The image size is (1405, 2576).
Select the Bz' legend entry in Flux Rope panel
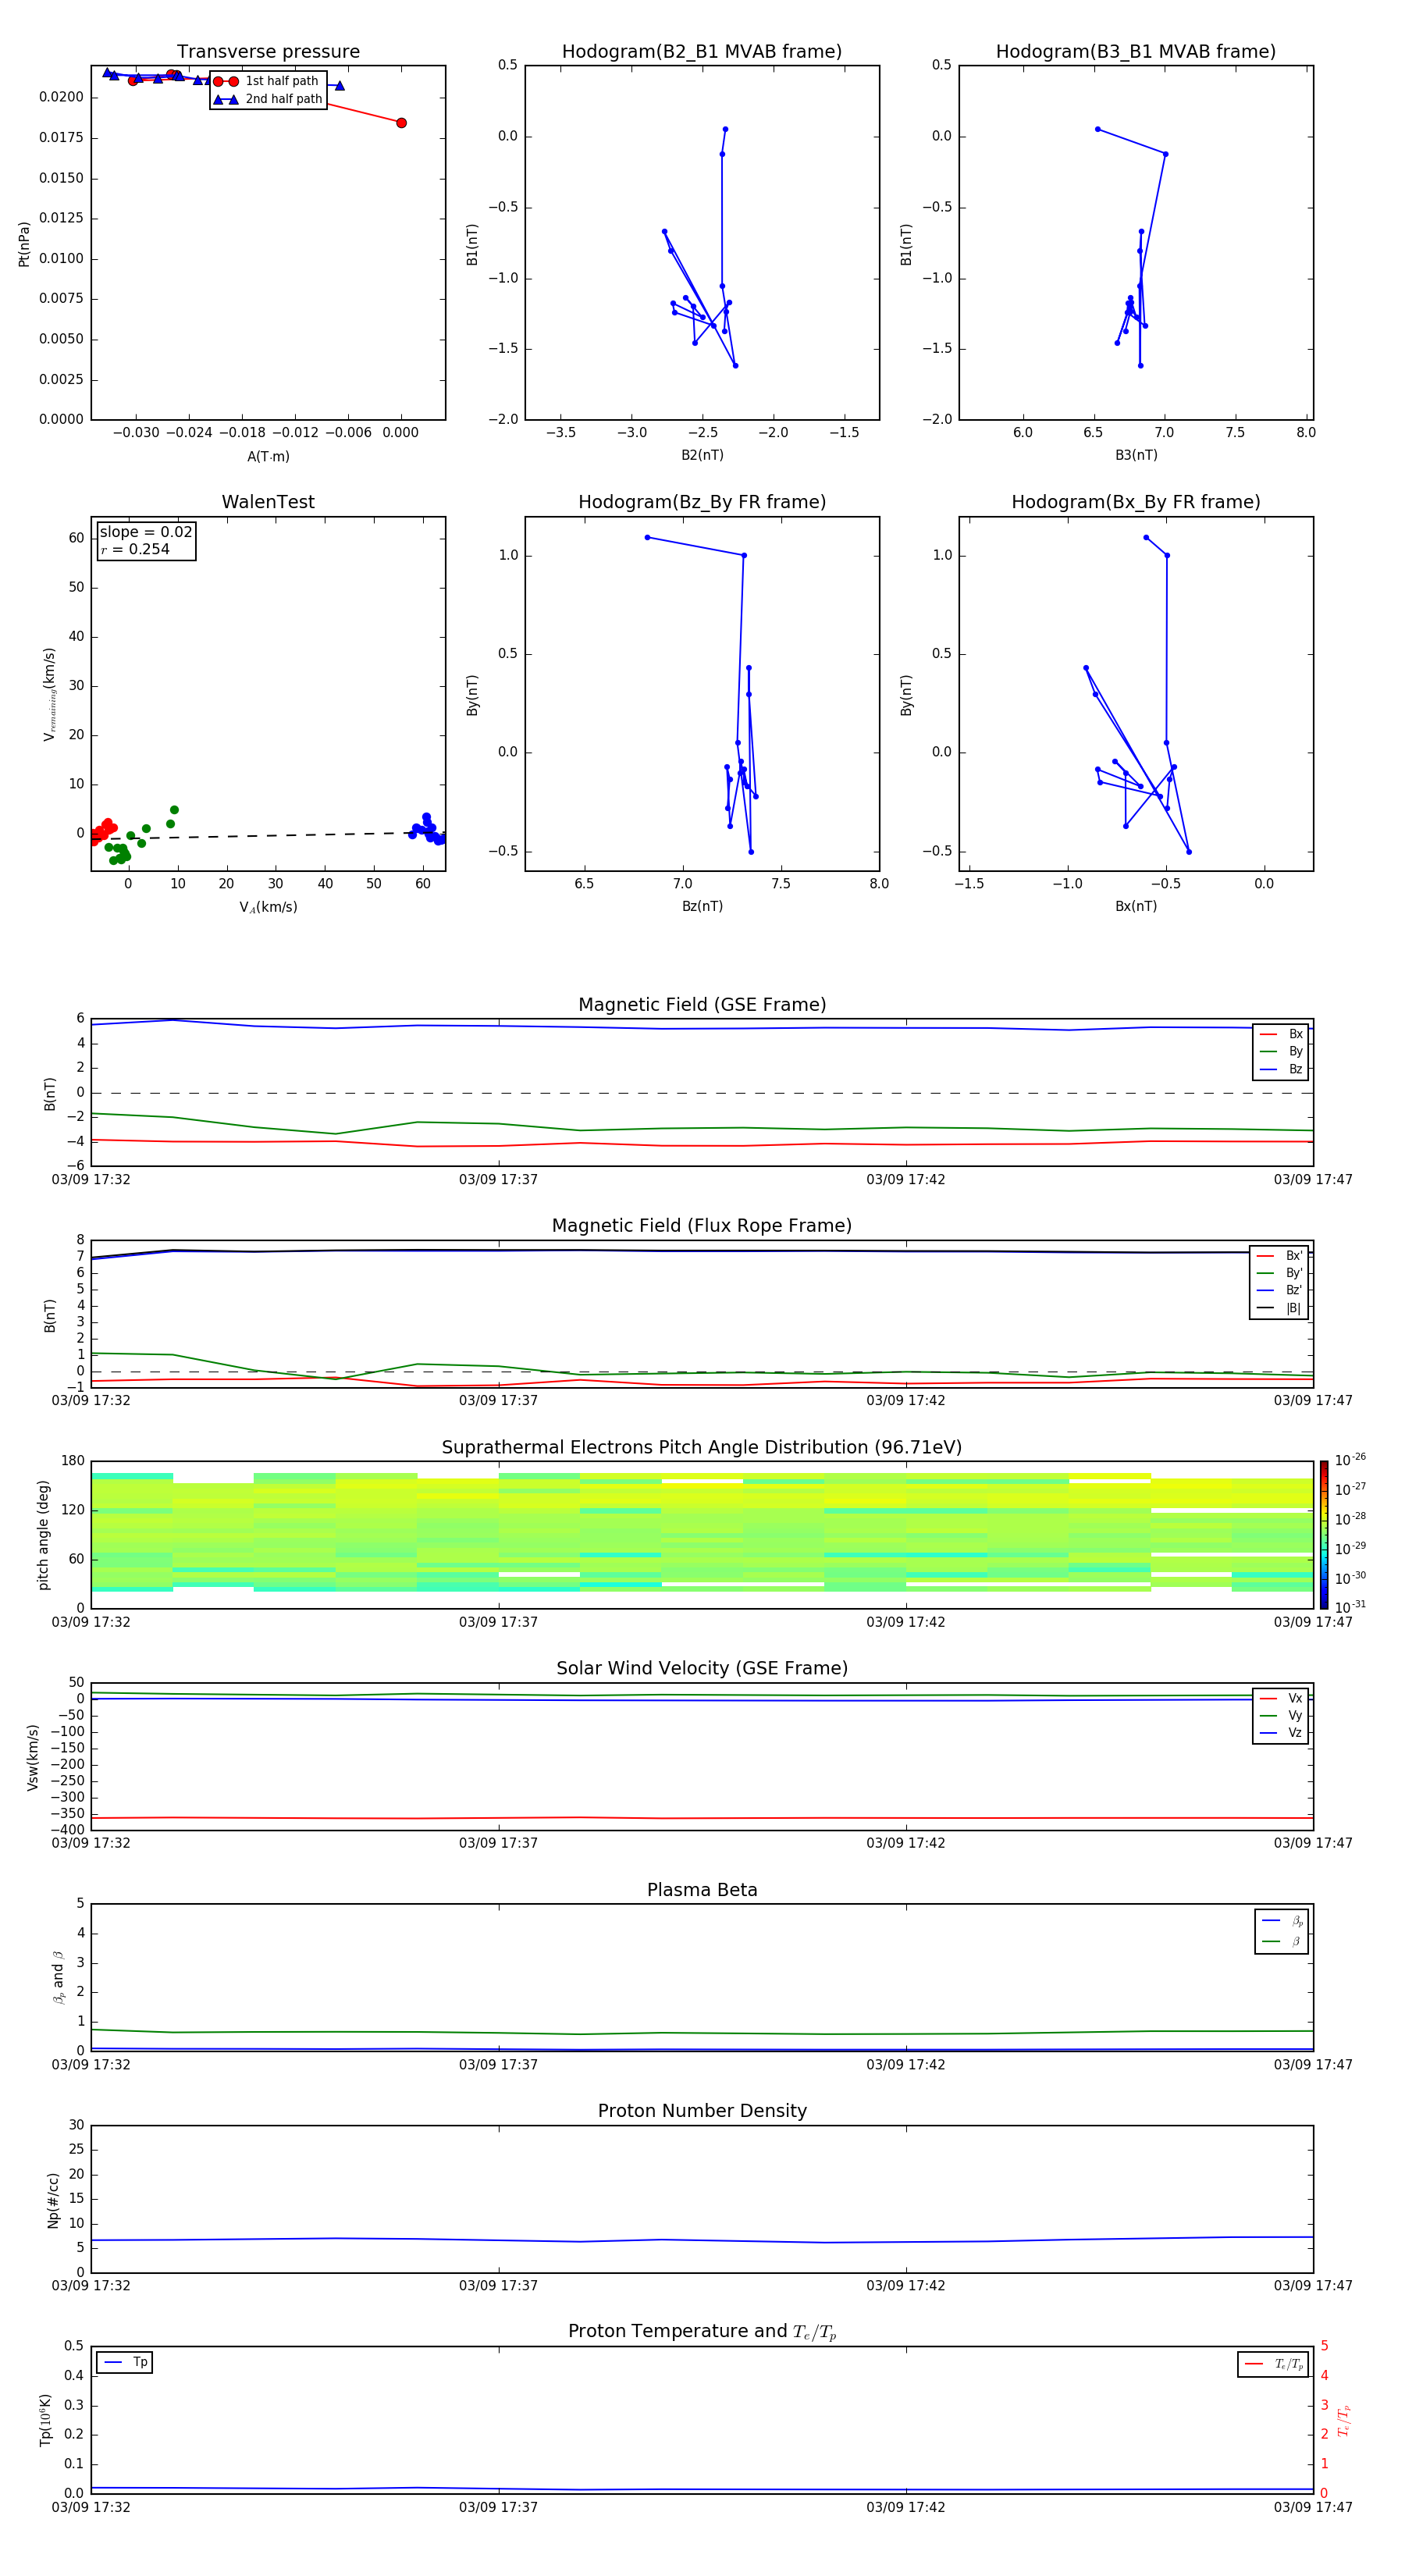[1279, 1290]
